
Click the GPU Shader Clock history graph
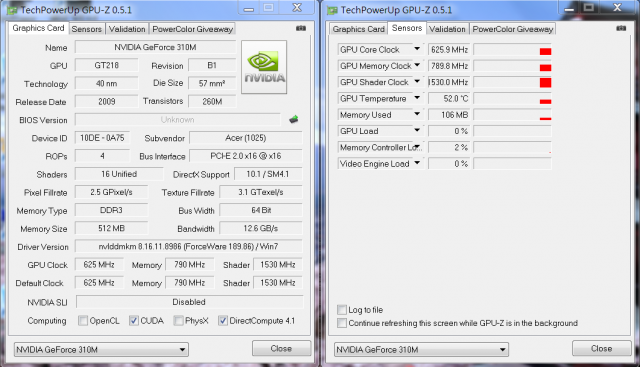pos(513,82)
